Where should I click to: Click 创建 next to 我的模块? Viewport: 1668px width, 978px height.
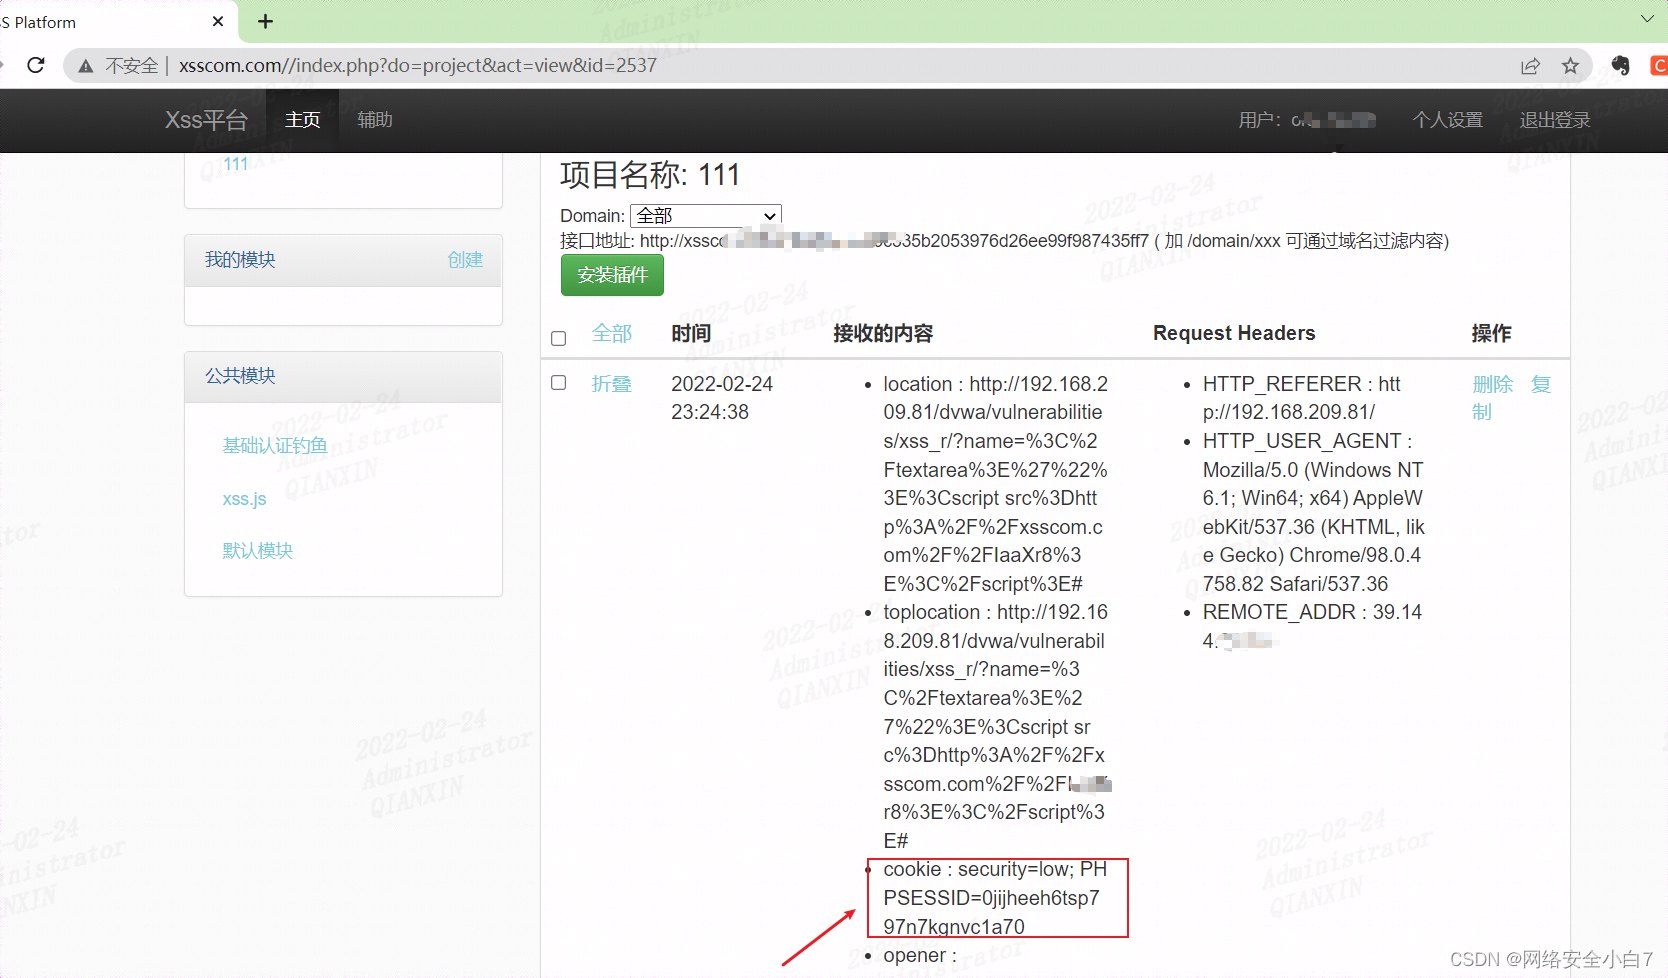[465, 260]
